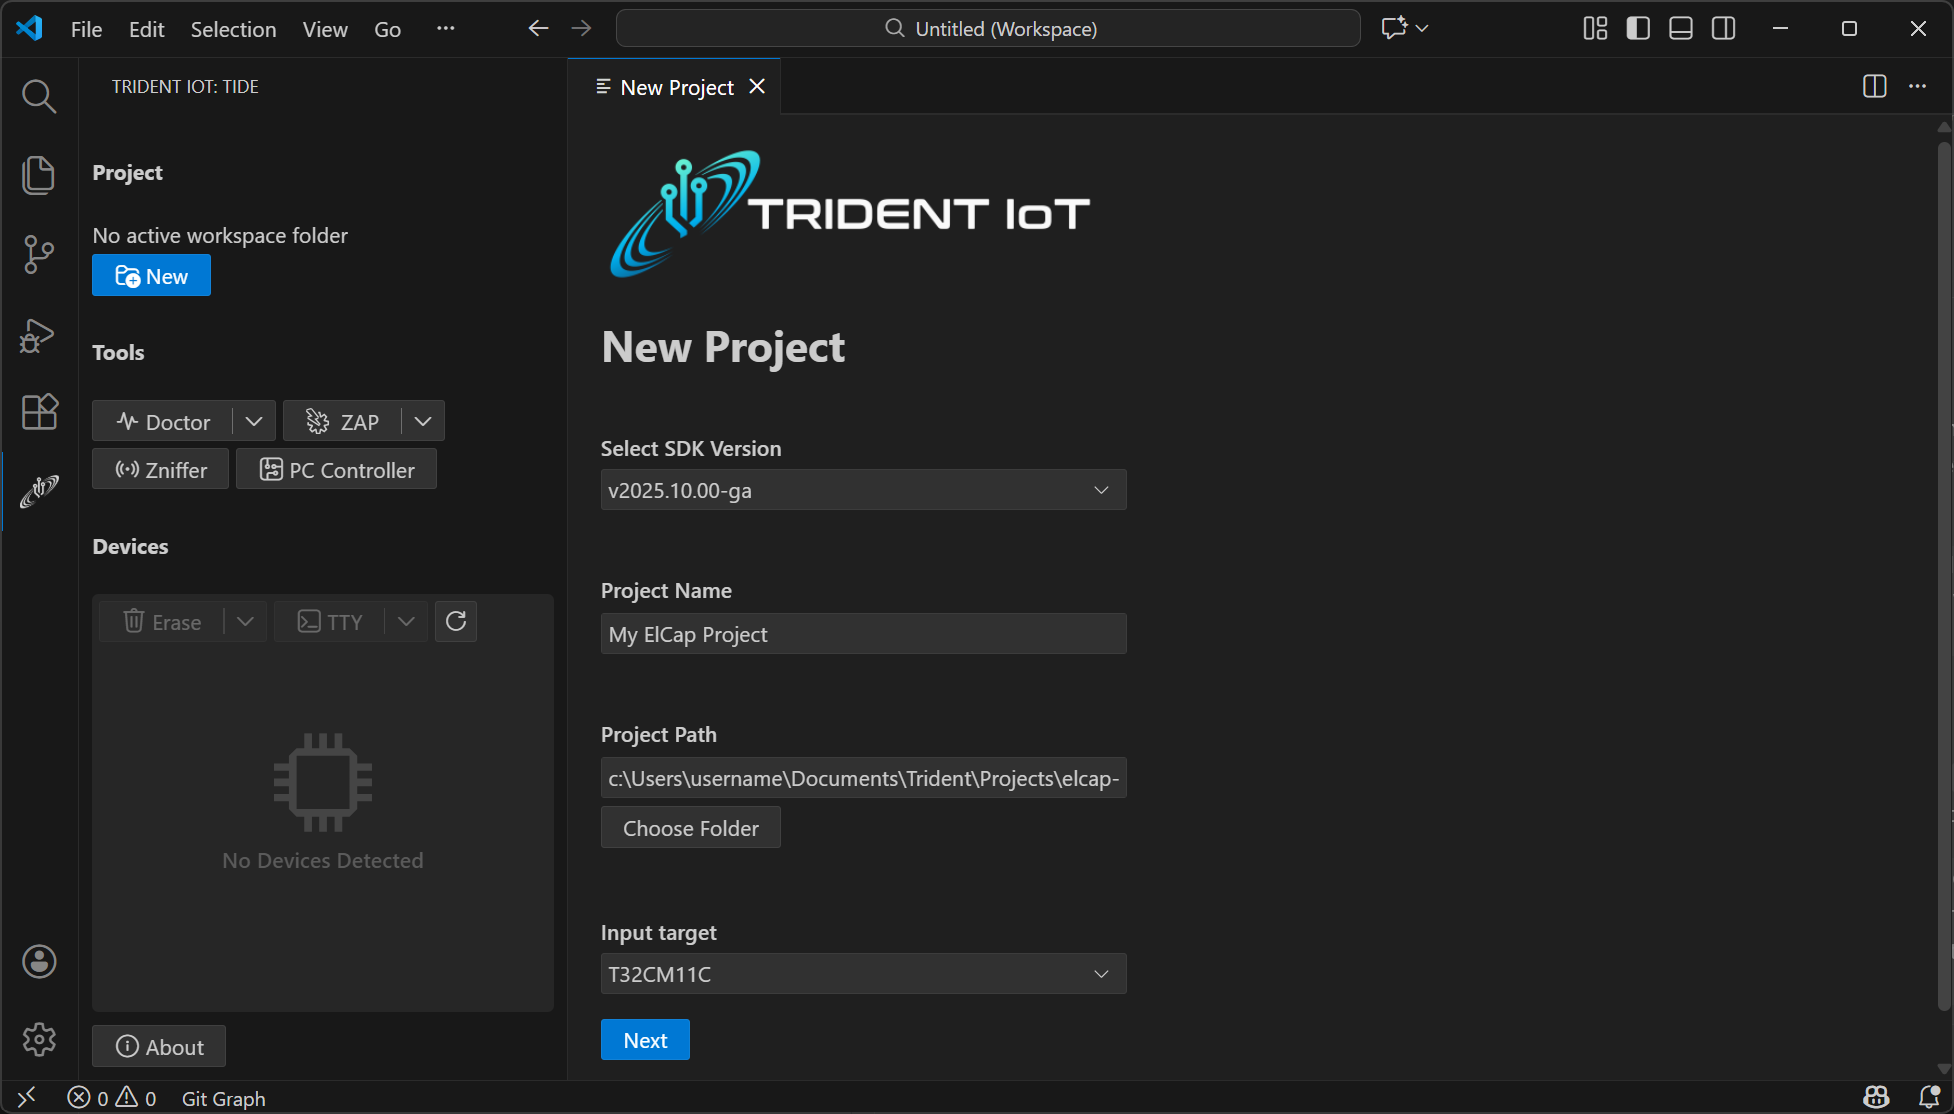
Task: Open notifications bell in status bar
Action: coord(1930,1097)
